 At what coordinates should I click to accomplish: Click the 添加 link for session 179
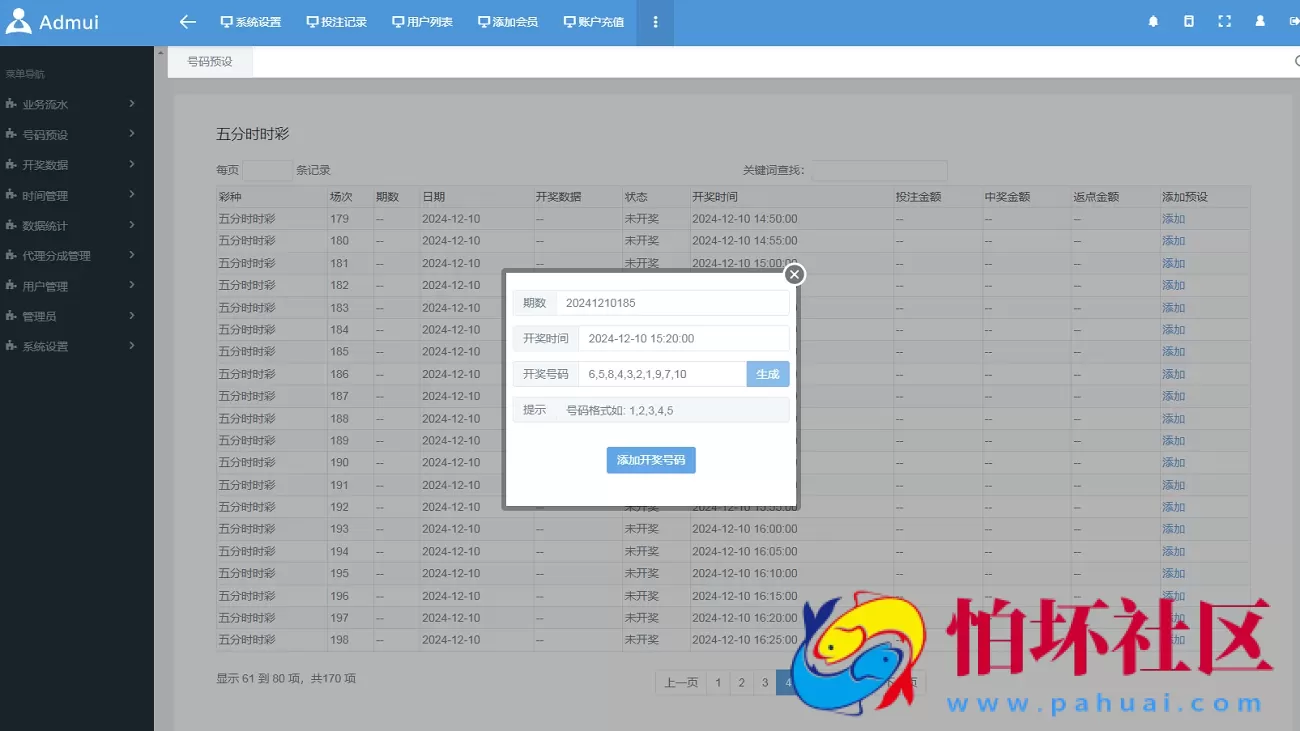[x=1172, y=218]
